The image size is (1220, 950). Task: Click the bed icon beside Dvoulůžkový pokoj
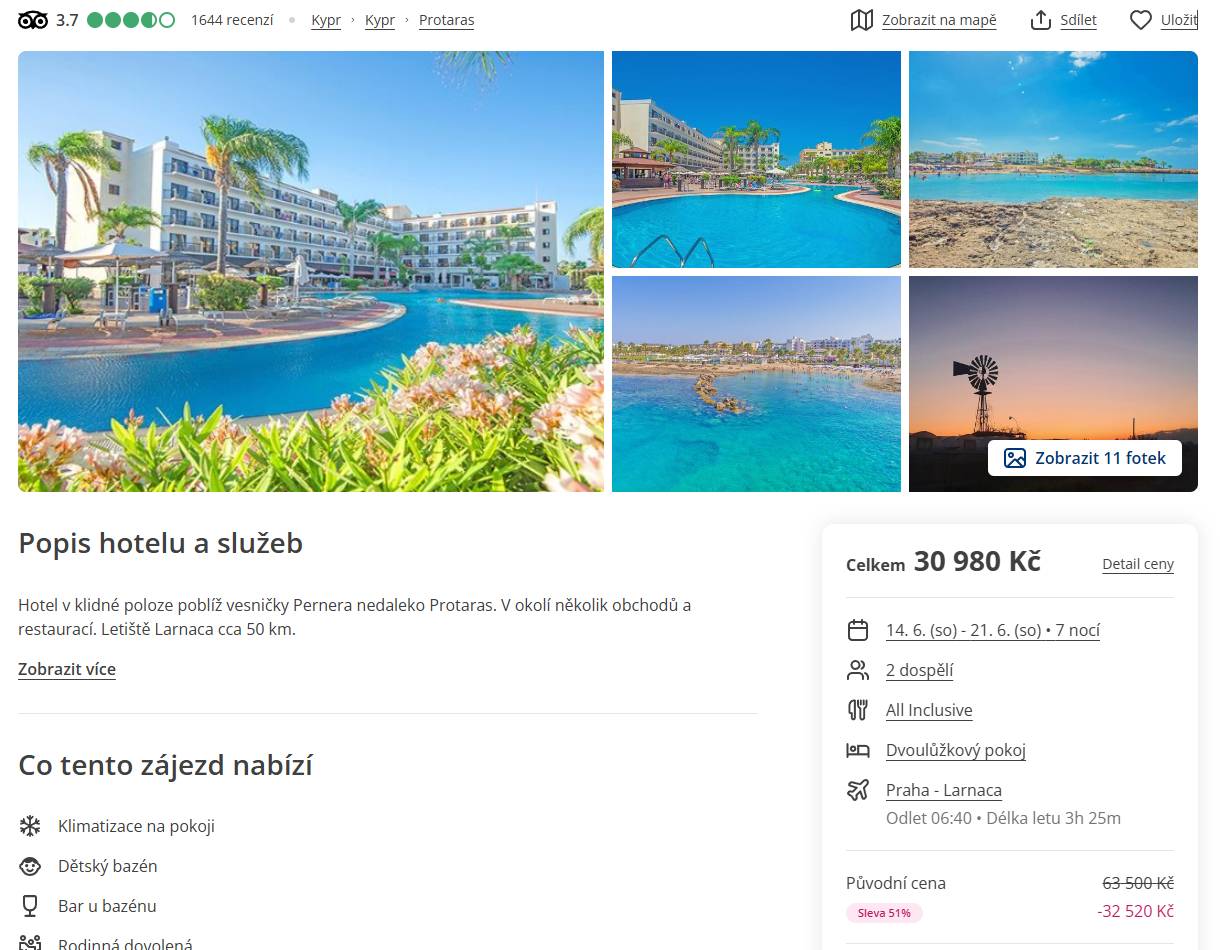[x=858, y=750]
